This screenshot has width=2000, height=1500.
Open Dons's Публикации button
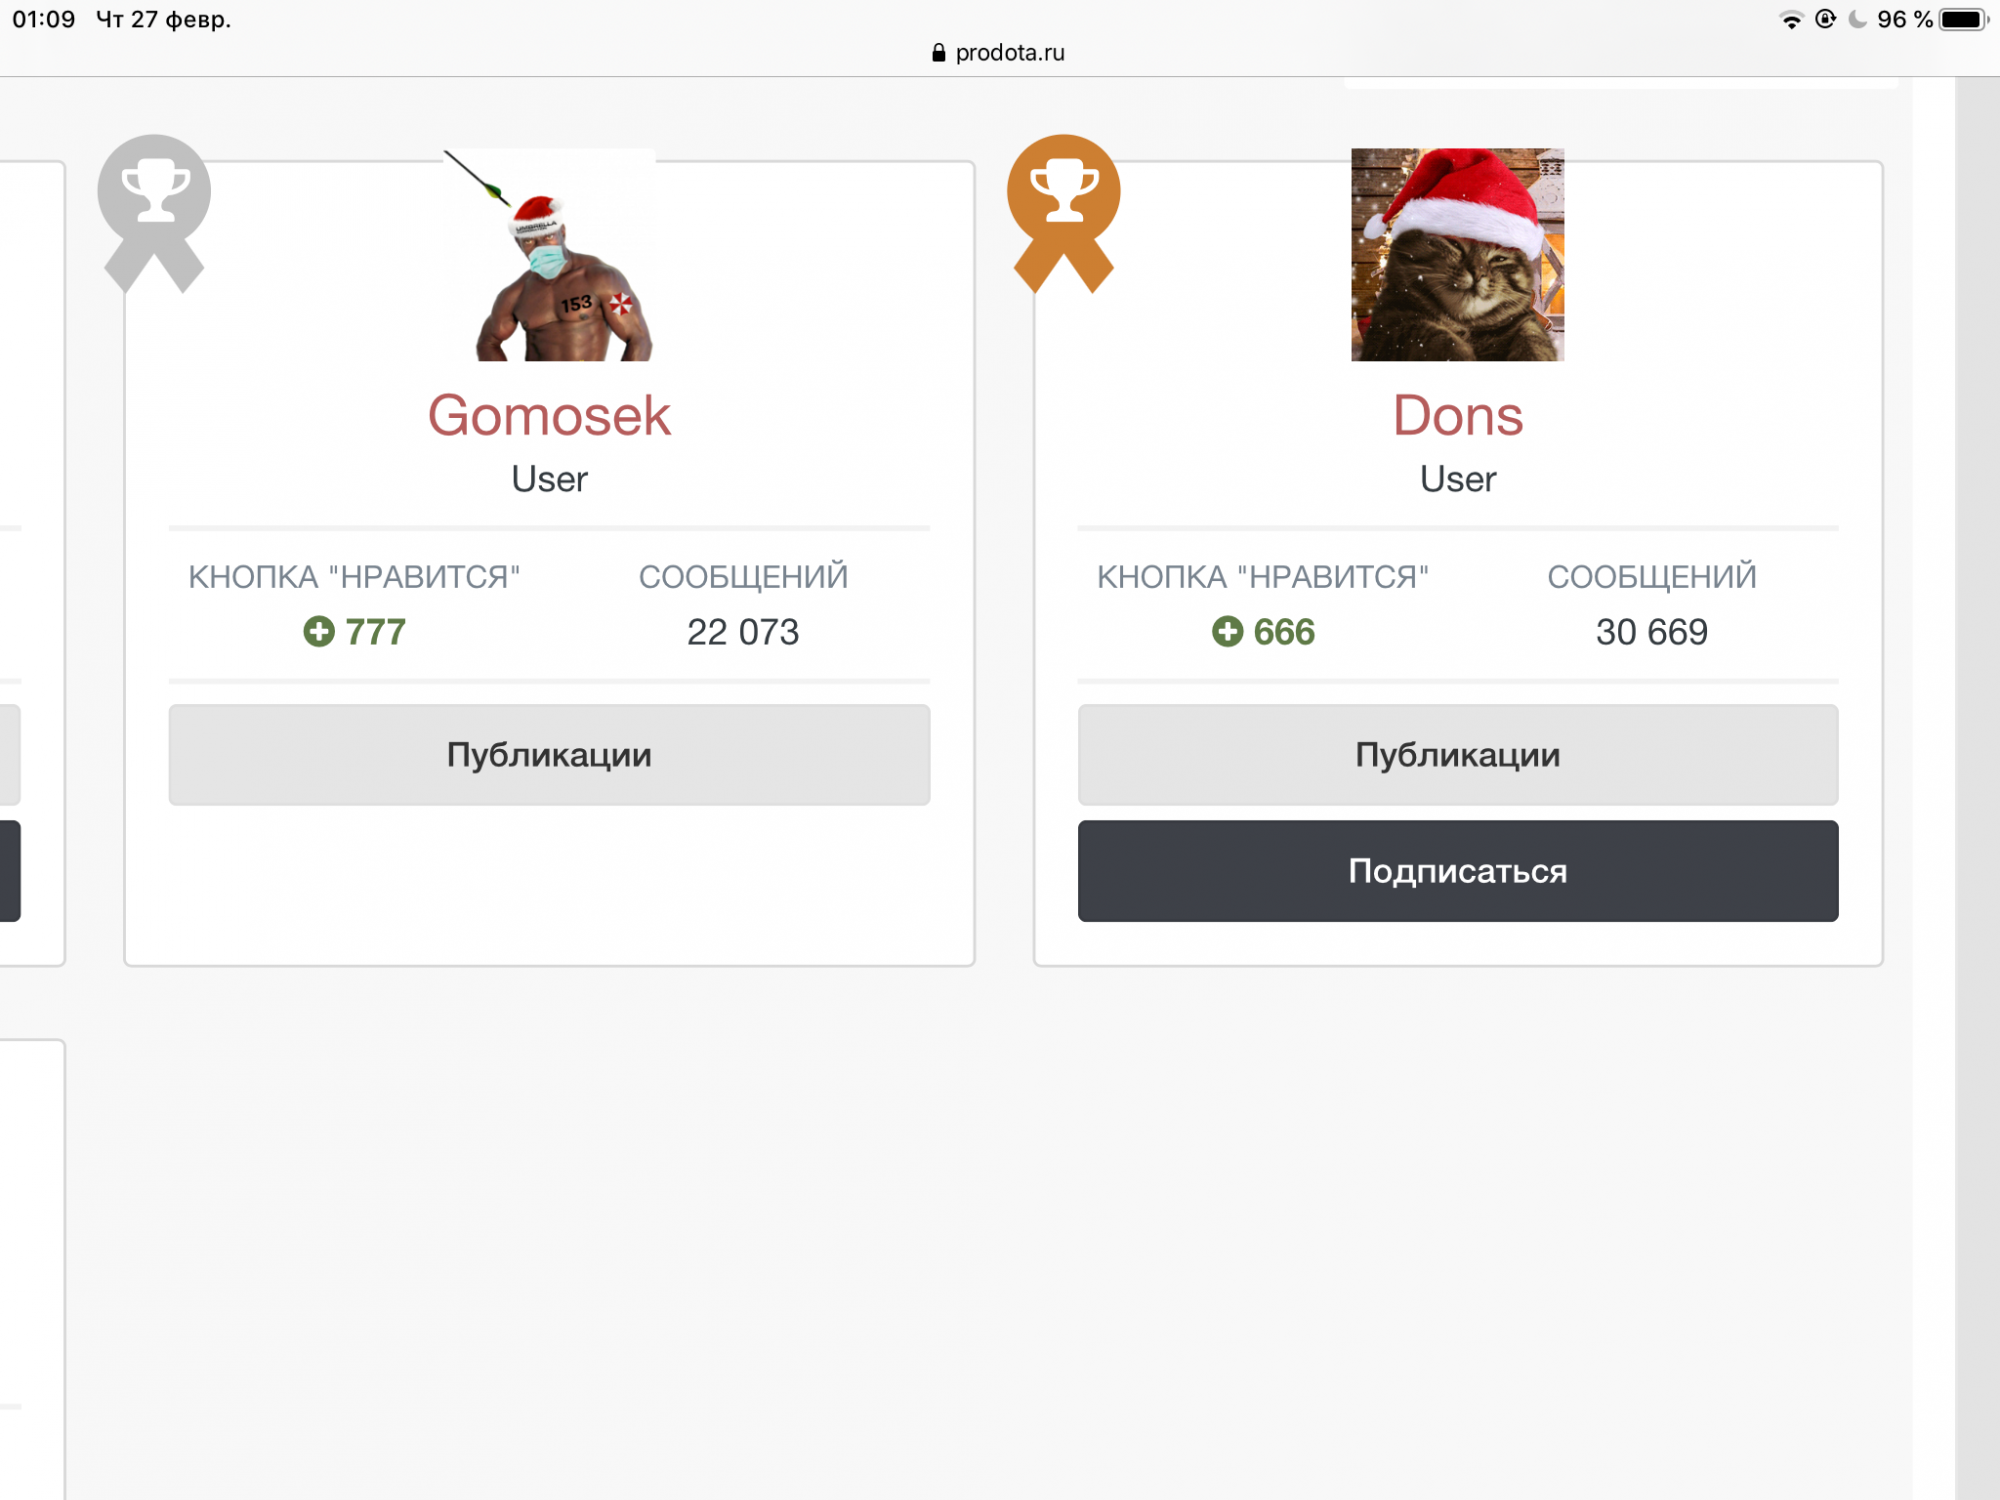click(1457, 755)
